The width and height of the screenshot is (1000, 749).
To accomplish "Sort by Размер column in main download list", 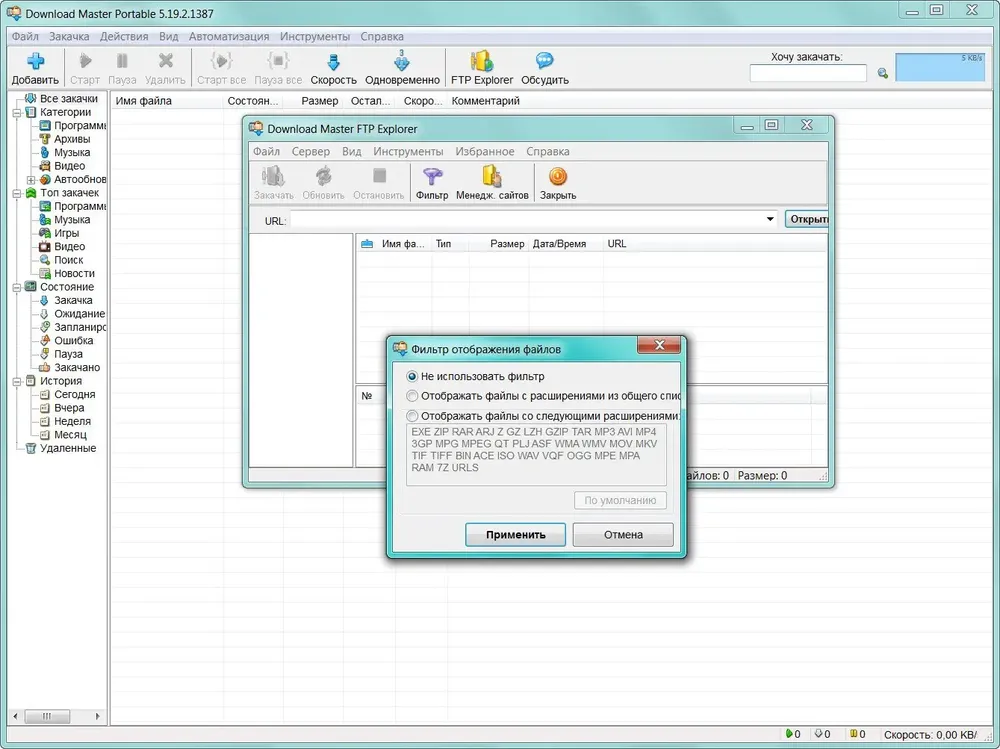I will pyautogui.click(x=318, y=101).
